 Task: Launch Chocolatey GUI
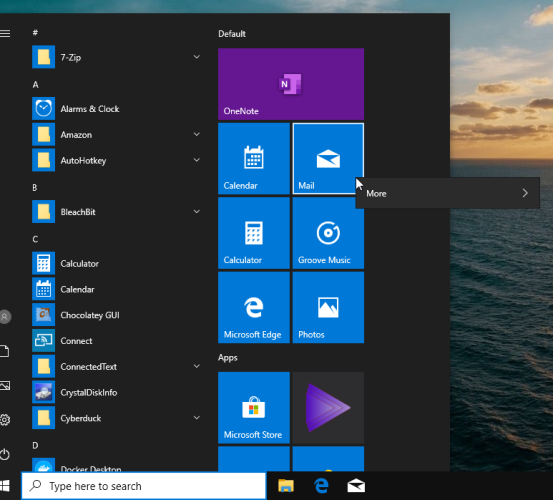point(116,315)
